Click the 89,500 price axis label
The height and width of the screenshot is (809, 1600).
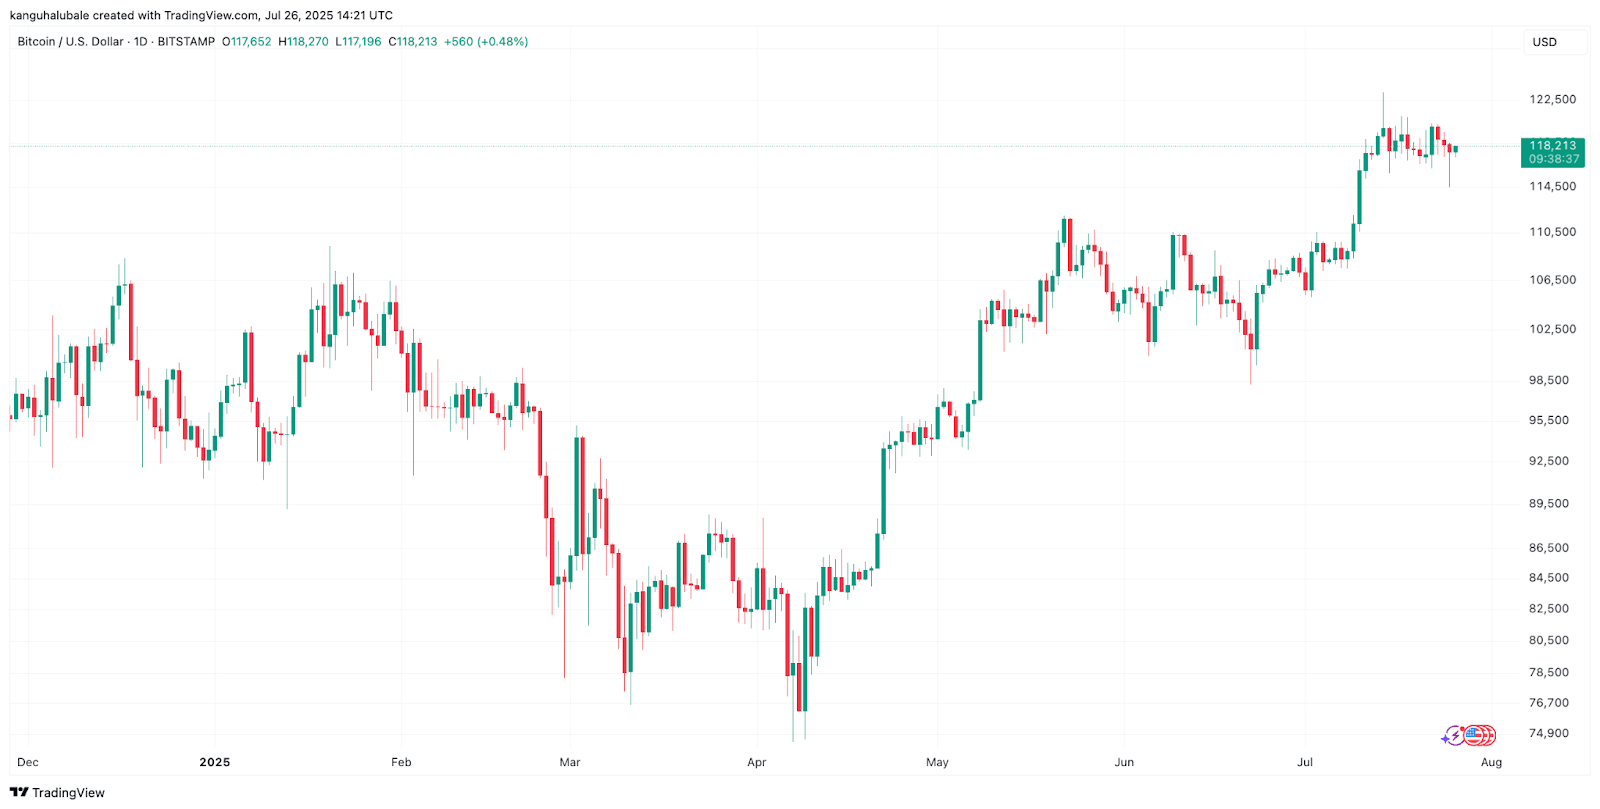1549,504
